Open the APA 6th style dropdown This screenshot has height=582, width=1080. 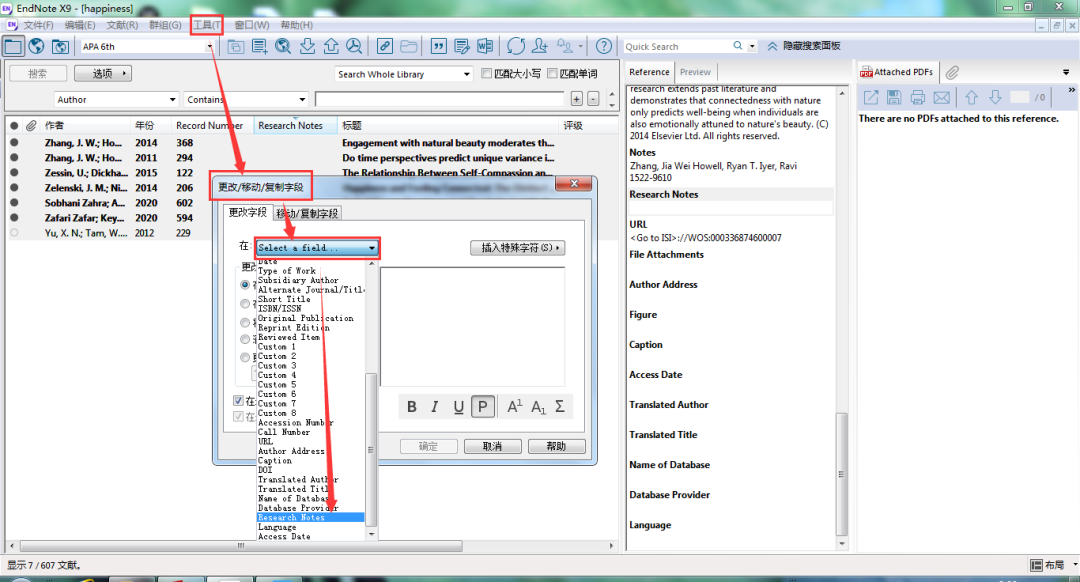click(209, 47)
